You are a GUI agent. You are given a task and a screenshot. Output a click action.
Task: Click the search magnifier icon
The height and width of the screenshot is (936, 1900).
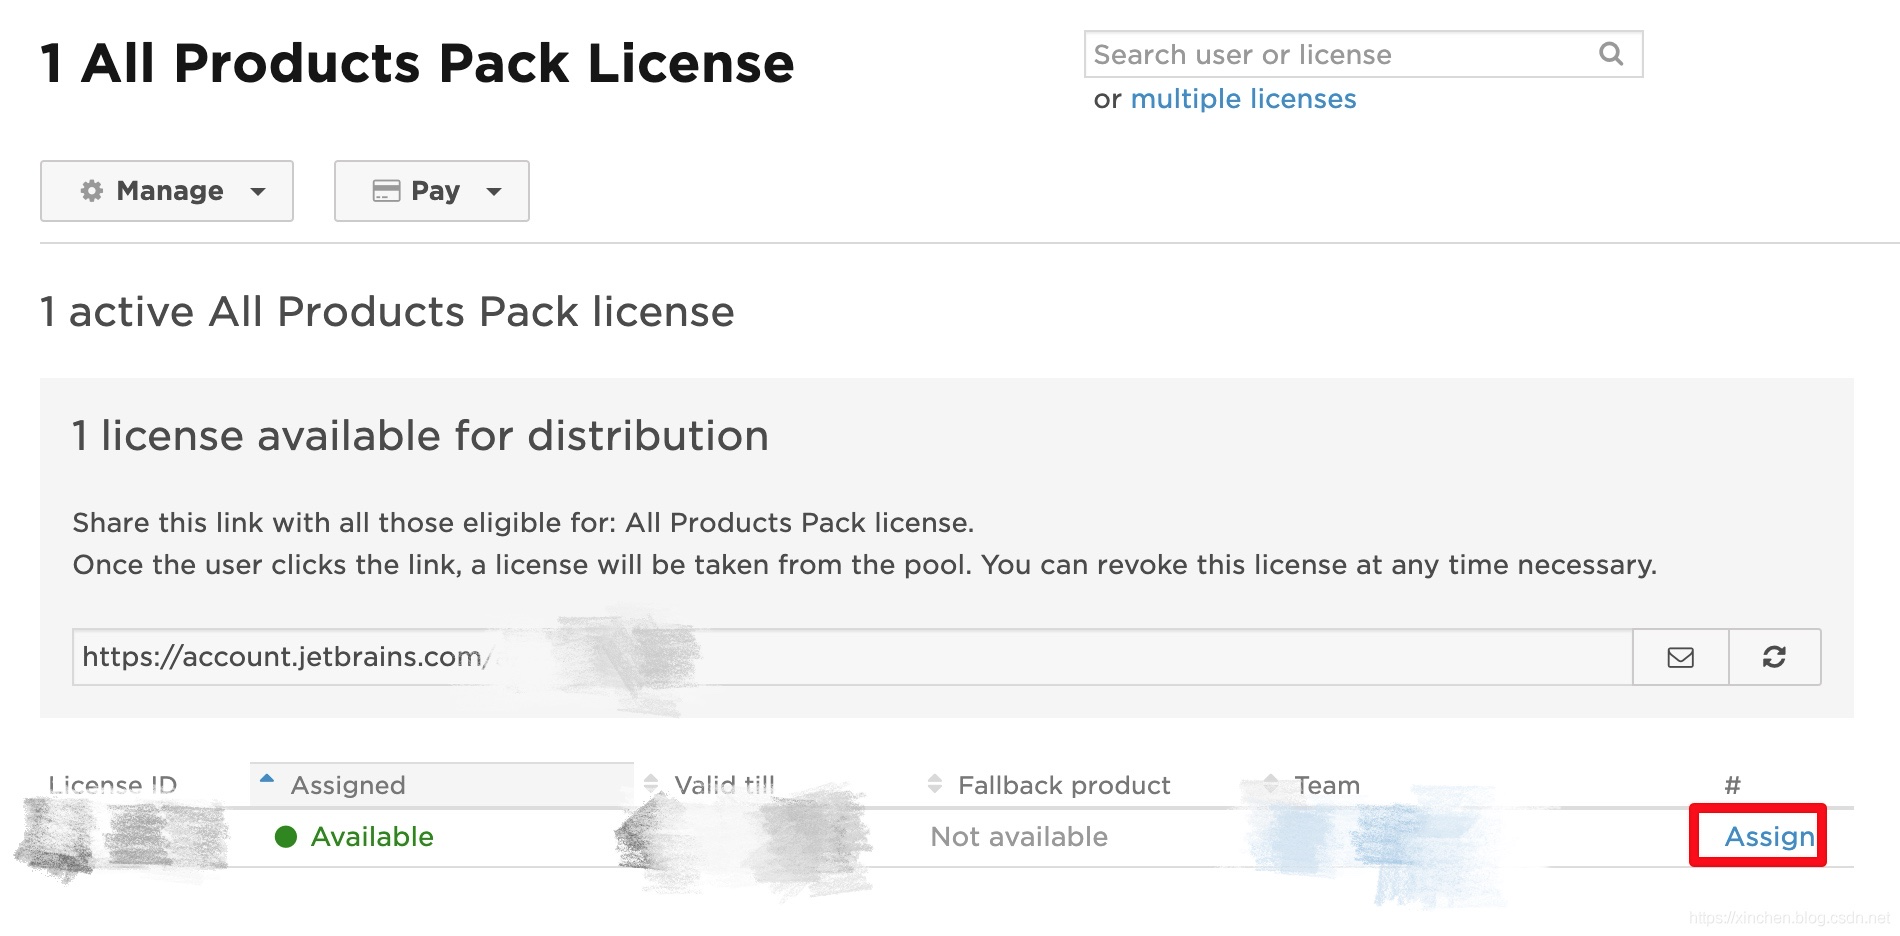[1610, 54]
